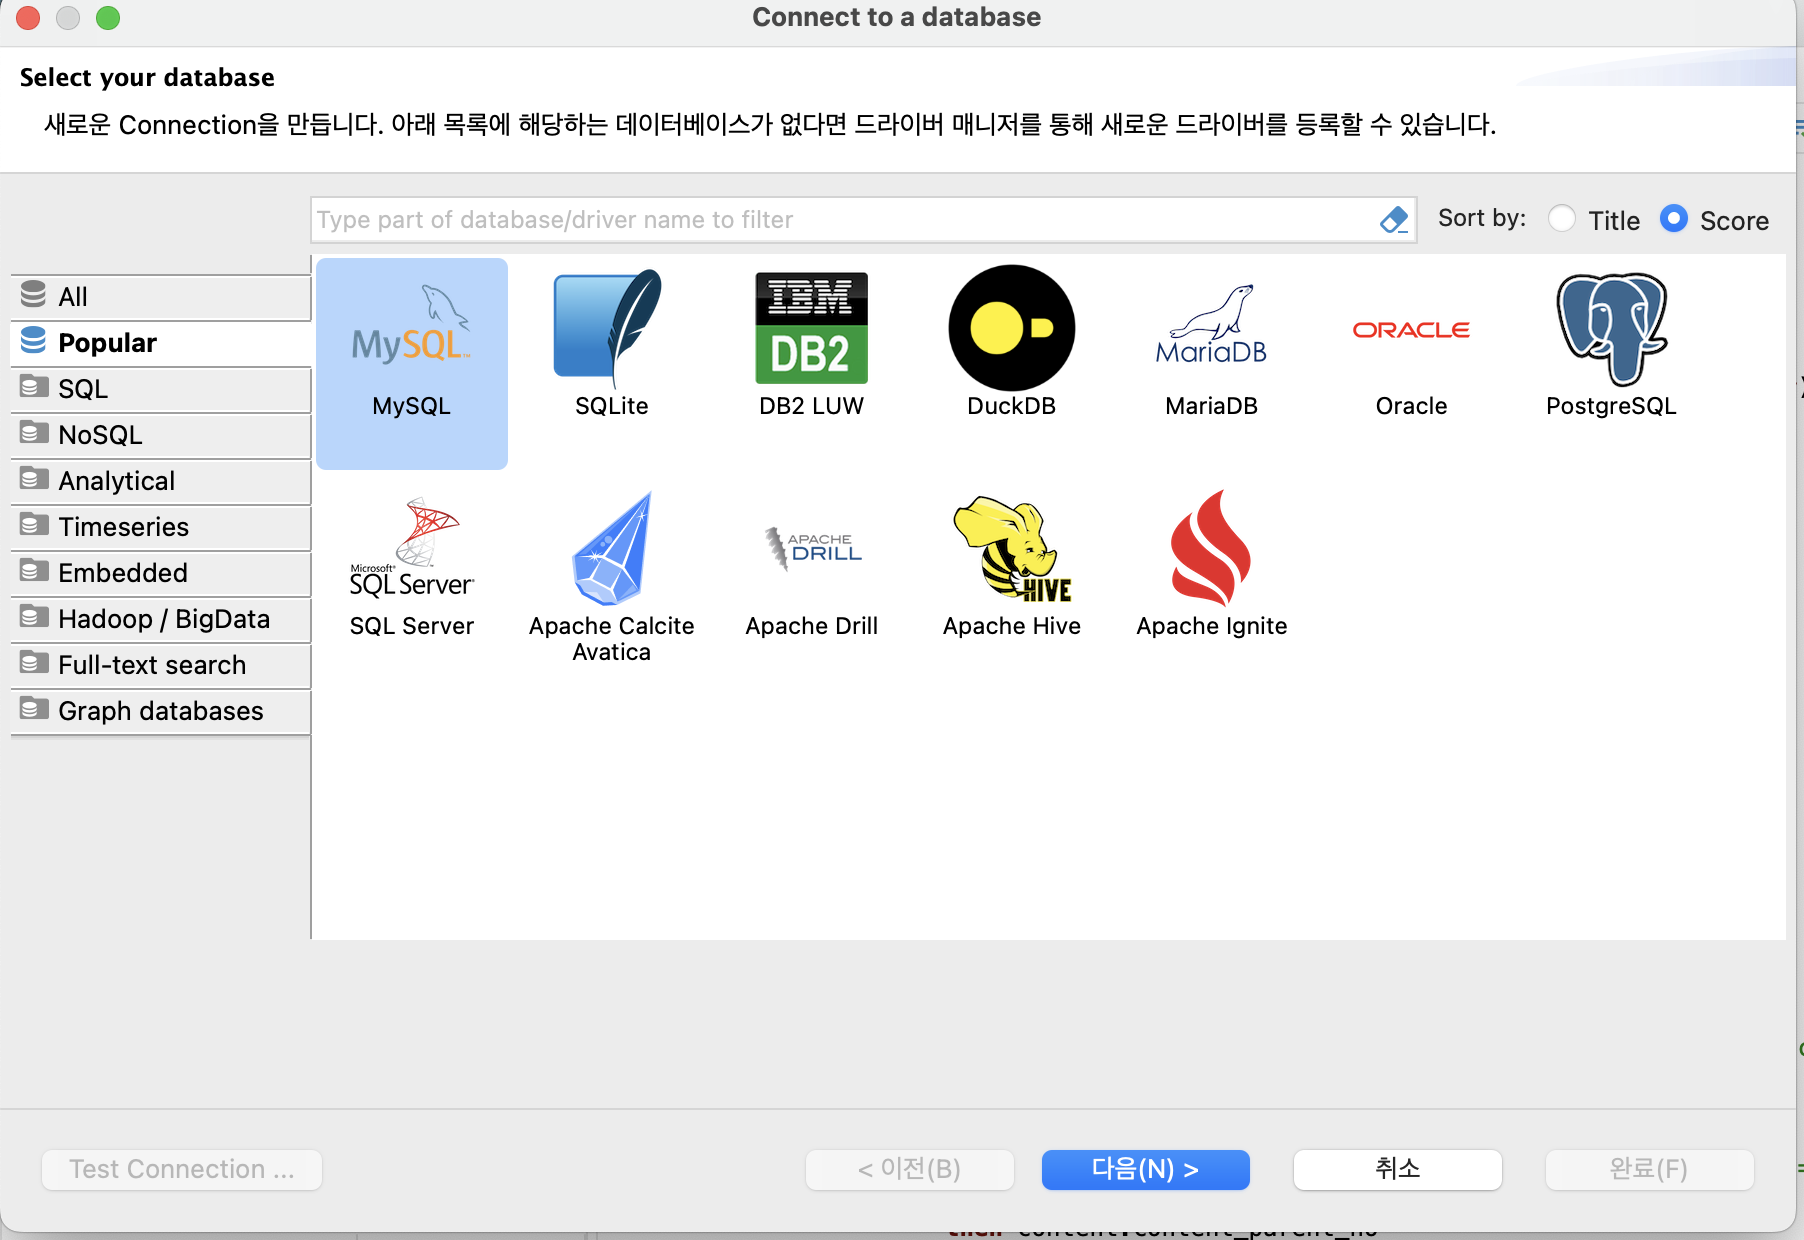Clear the filter with the eraser icon
The height and width of the screenshot is (1240, 1804).
[x=1394, y=220]
